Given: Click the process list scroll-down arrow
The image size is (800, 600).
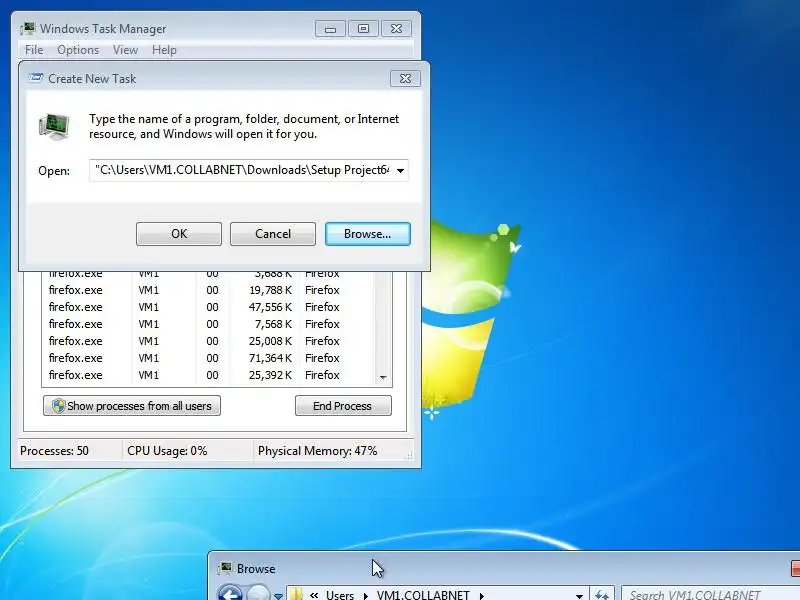Looking at the screenshot, I should pos(383,378).
